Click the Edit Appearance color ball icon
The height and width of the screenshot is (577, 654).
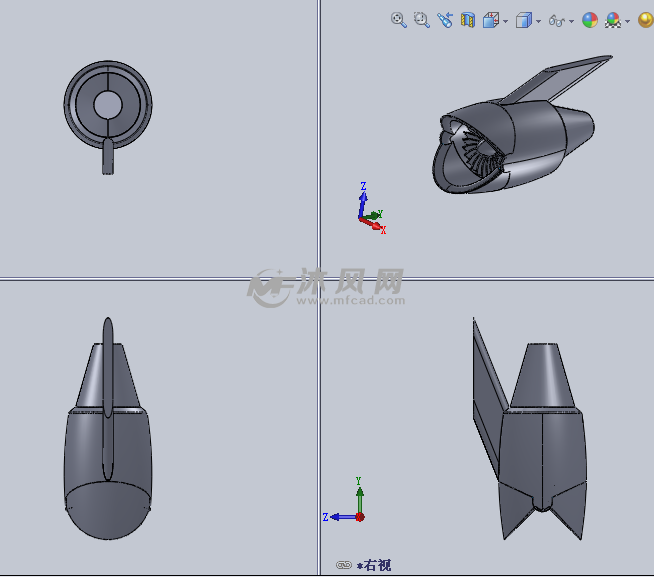pyautogui.click(x=590, y=20)
